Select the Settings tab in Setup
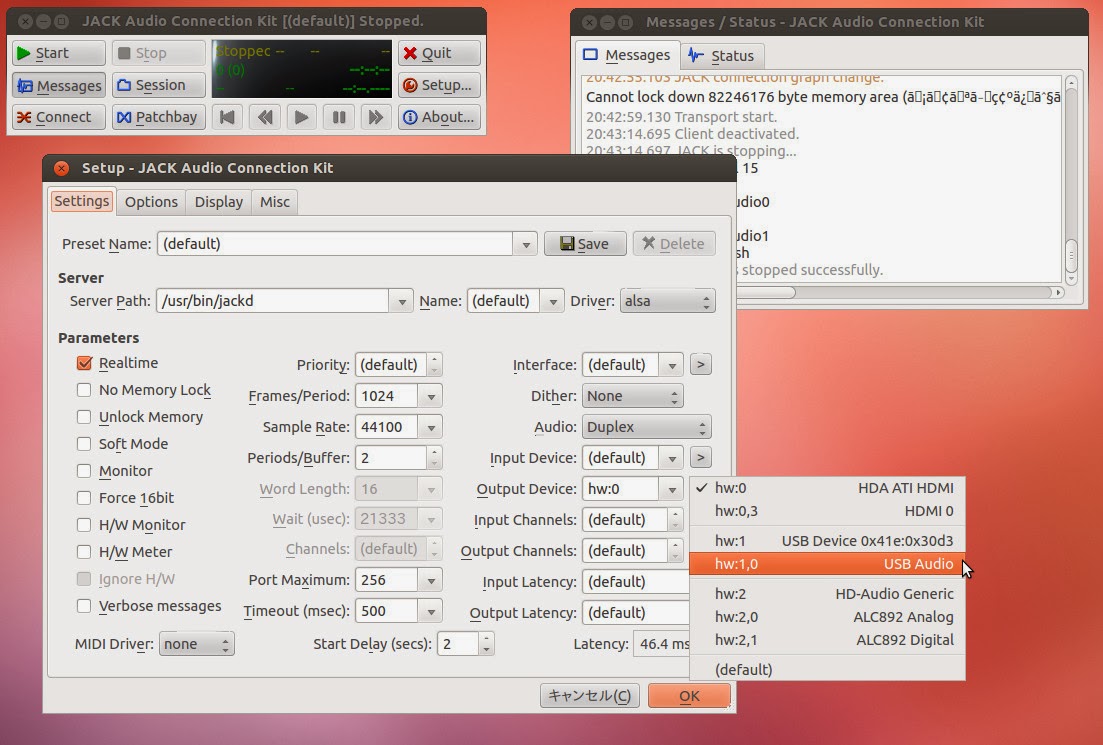 [82, 201]
